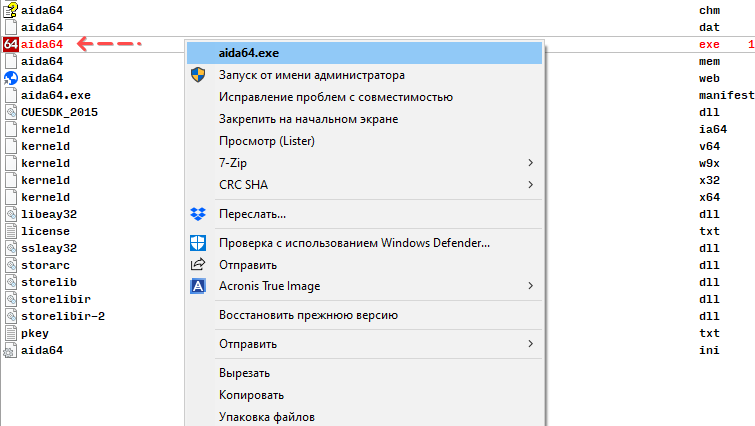
Task: Click the pkey text file icon
Action: (x=11, y=333)
